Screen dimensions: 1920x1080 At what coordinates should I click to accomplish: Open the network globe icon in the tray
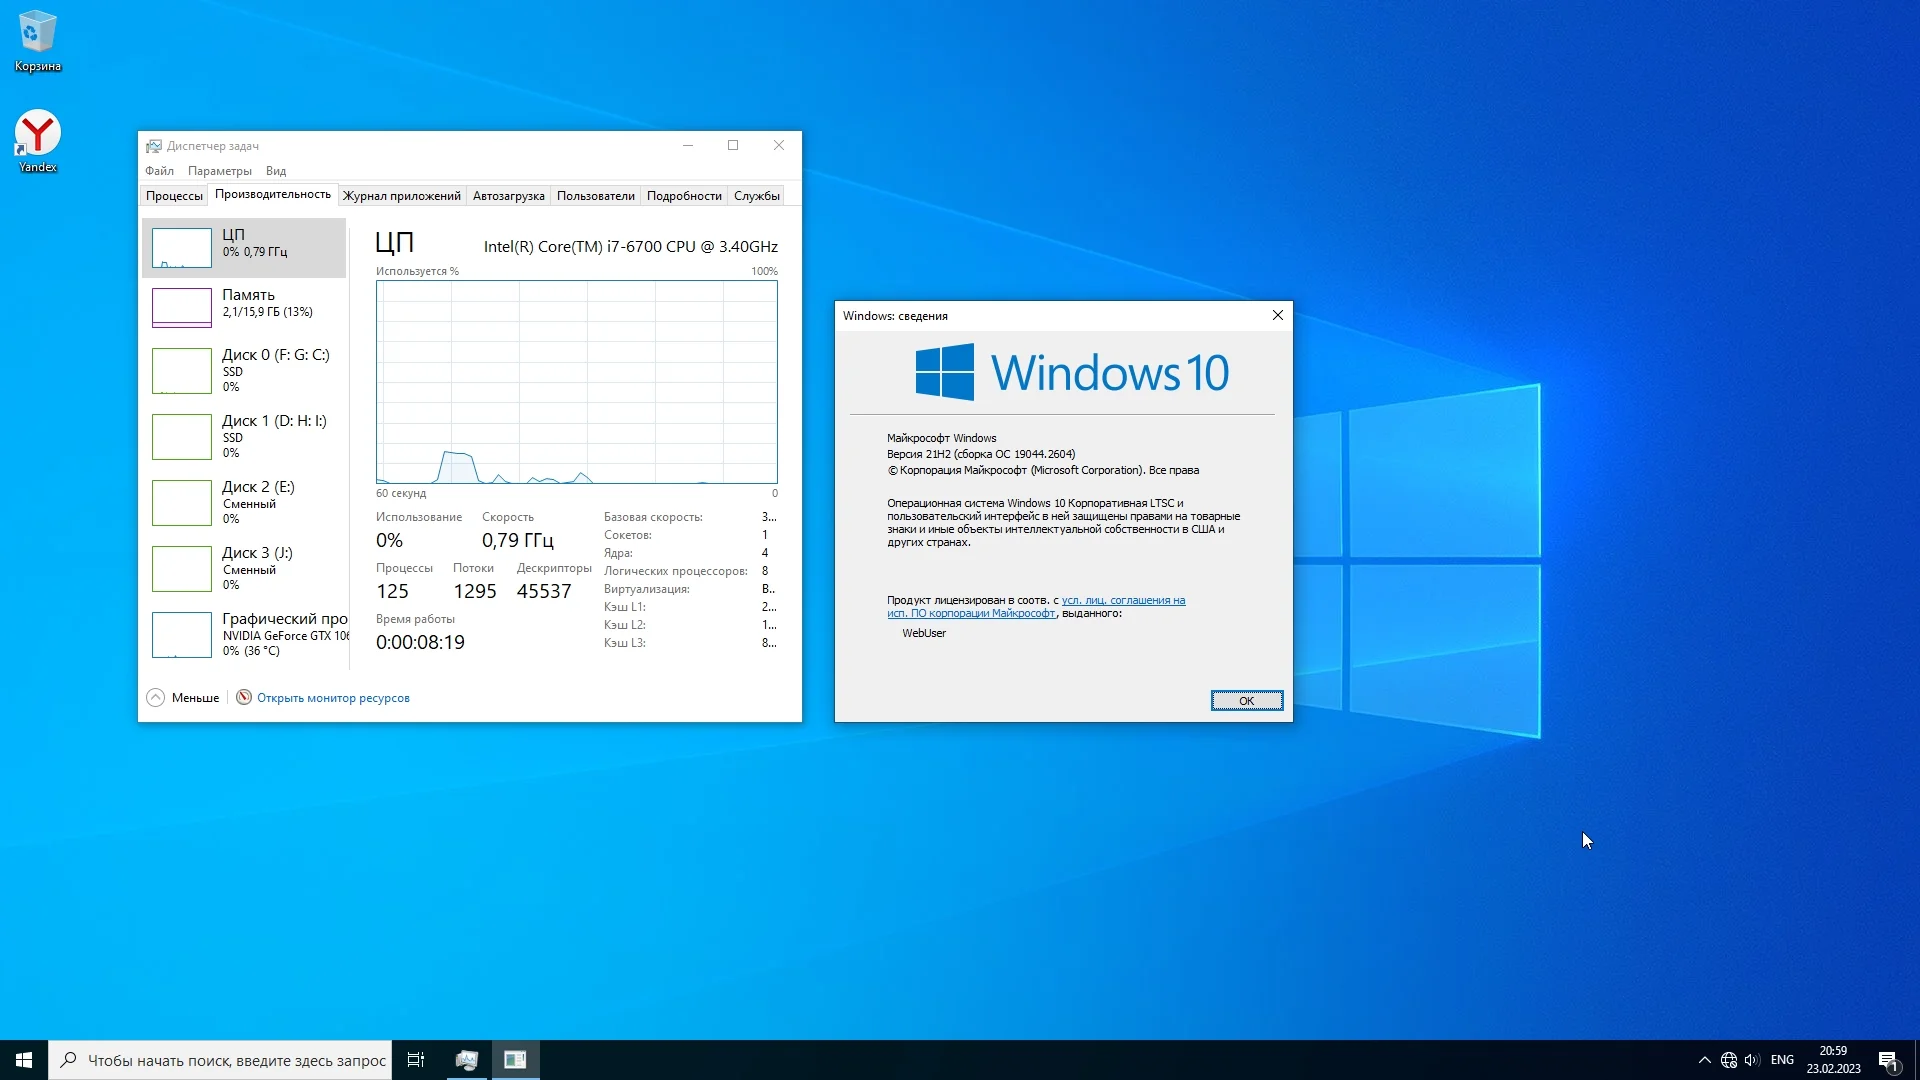point(1729,1060)
